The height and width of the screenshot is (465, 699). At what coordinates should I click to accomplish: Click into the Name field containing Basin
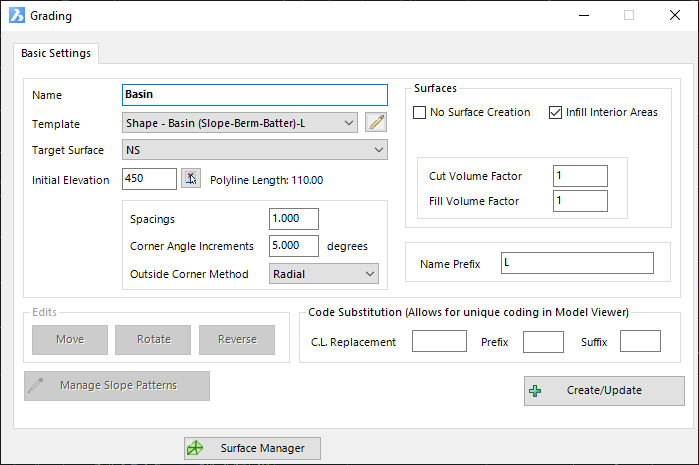click(x=254, y=95)
